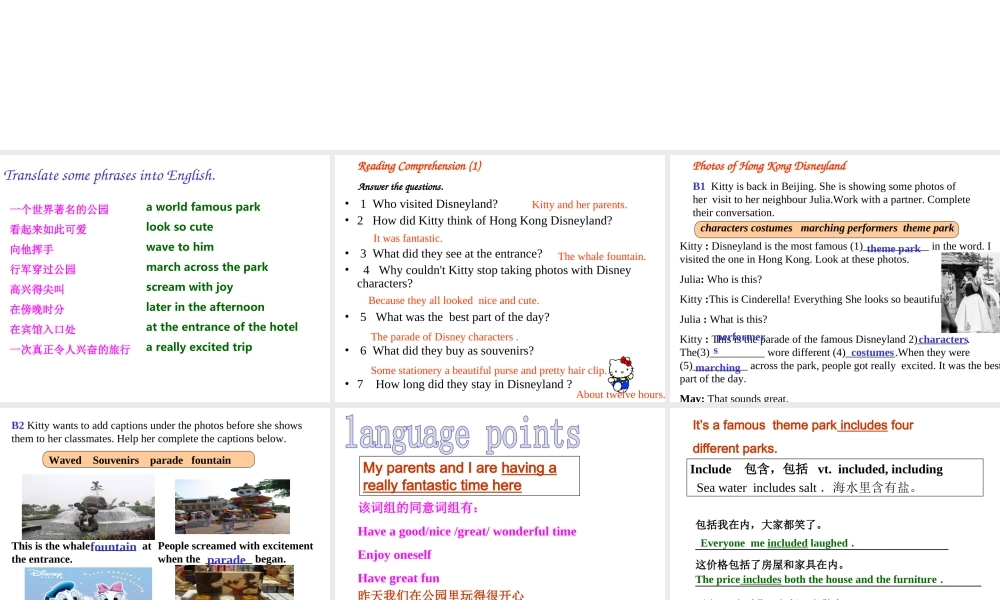The height and width of the screenshot is (600, 1000).
Task: Click 'Because they all looked nice and cute.'
Action: (x=453, y=300)
